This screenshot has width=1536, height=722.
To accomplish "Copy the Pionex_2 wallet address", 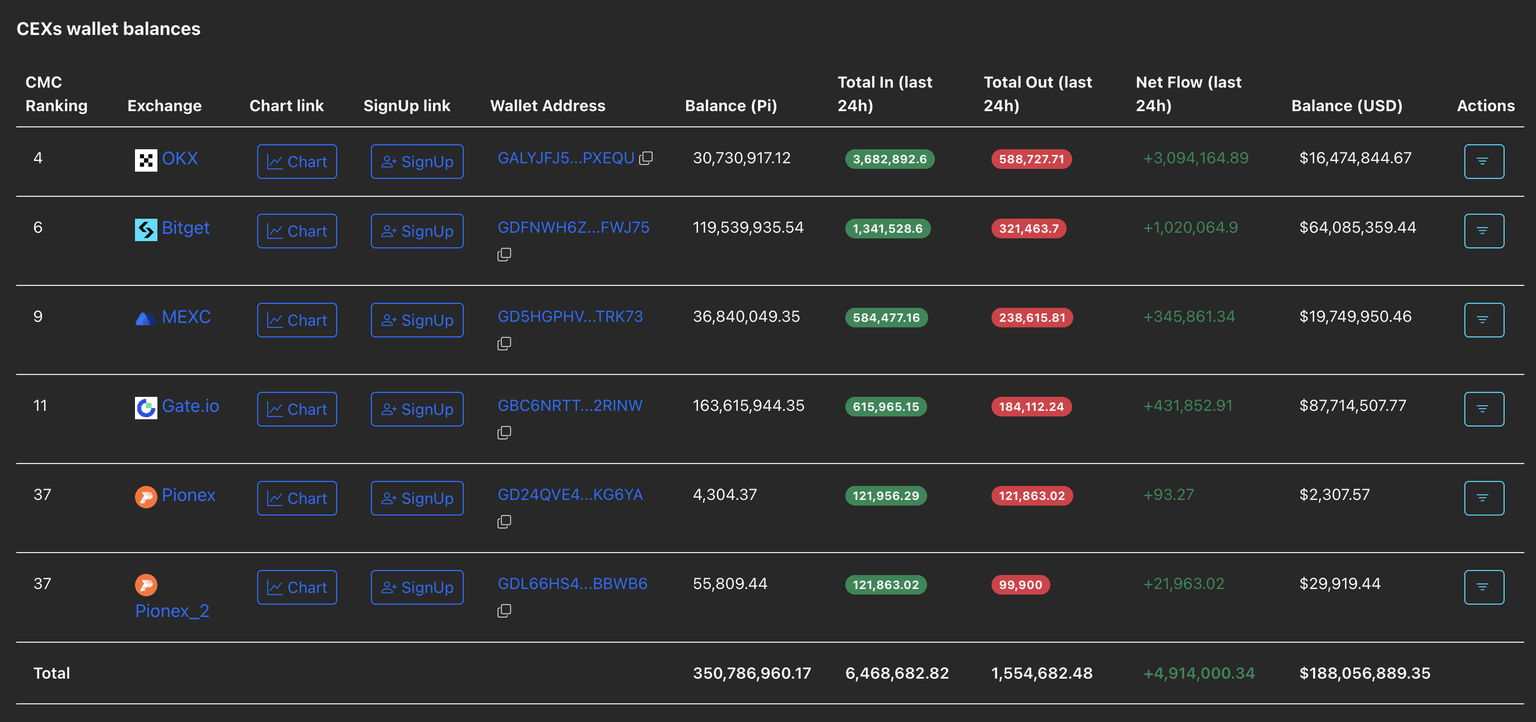I will 504,611.
